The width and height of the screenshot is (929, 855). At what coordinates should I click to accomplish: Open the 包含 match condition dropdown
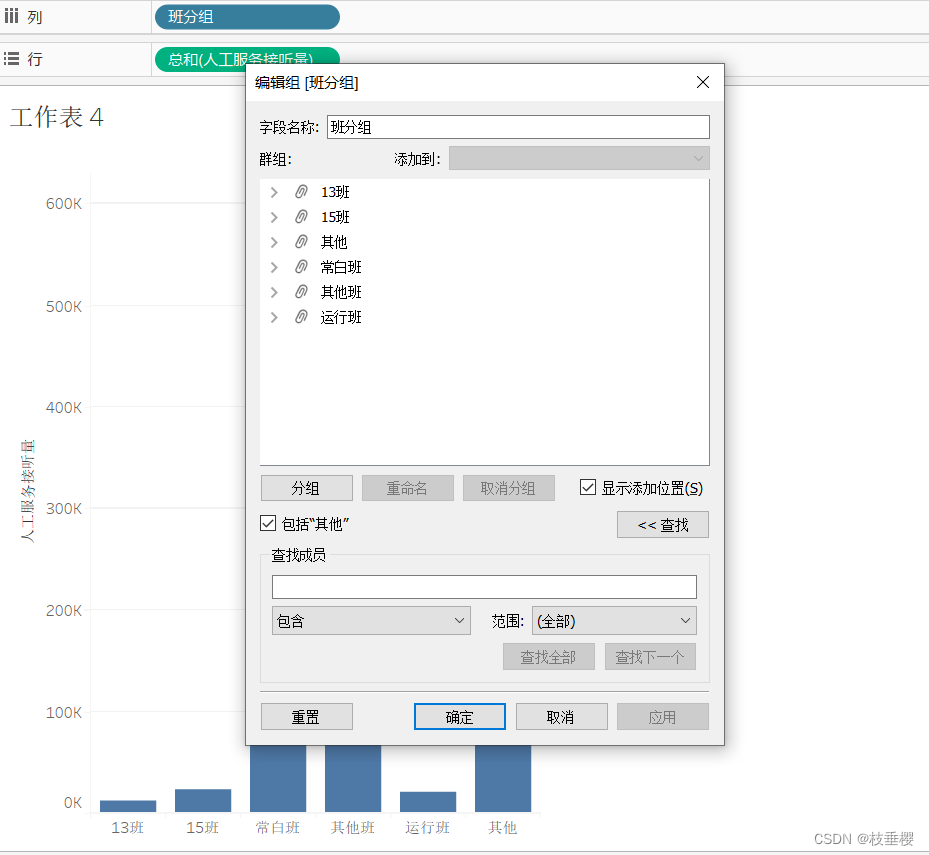[x=370, y=620]
